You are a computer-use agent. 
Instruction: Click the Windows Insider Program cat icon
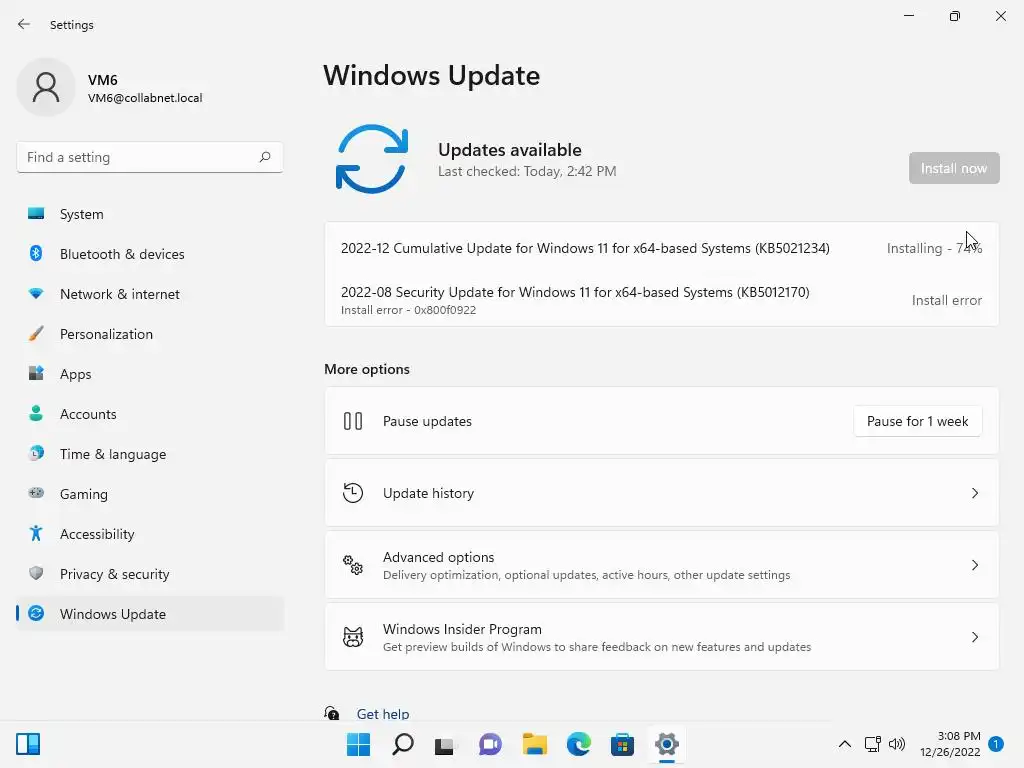[x=353, y=637]
